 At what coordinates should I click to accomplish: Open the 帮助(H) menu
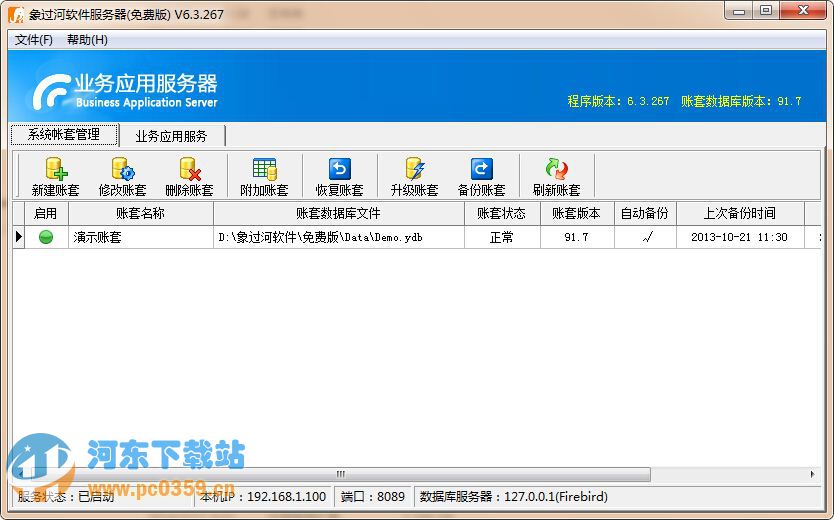coord(87,40)
